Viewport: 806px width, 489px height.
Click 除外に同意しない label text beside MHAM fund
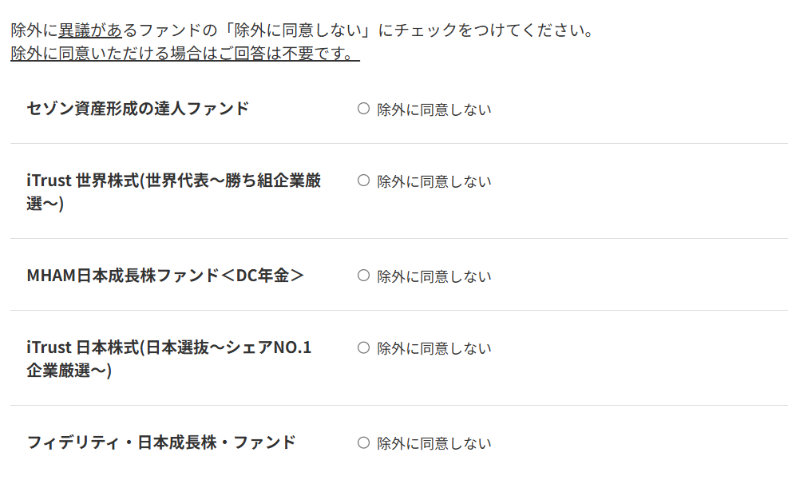pos(434,277)
